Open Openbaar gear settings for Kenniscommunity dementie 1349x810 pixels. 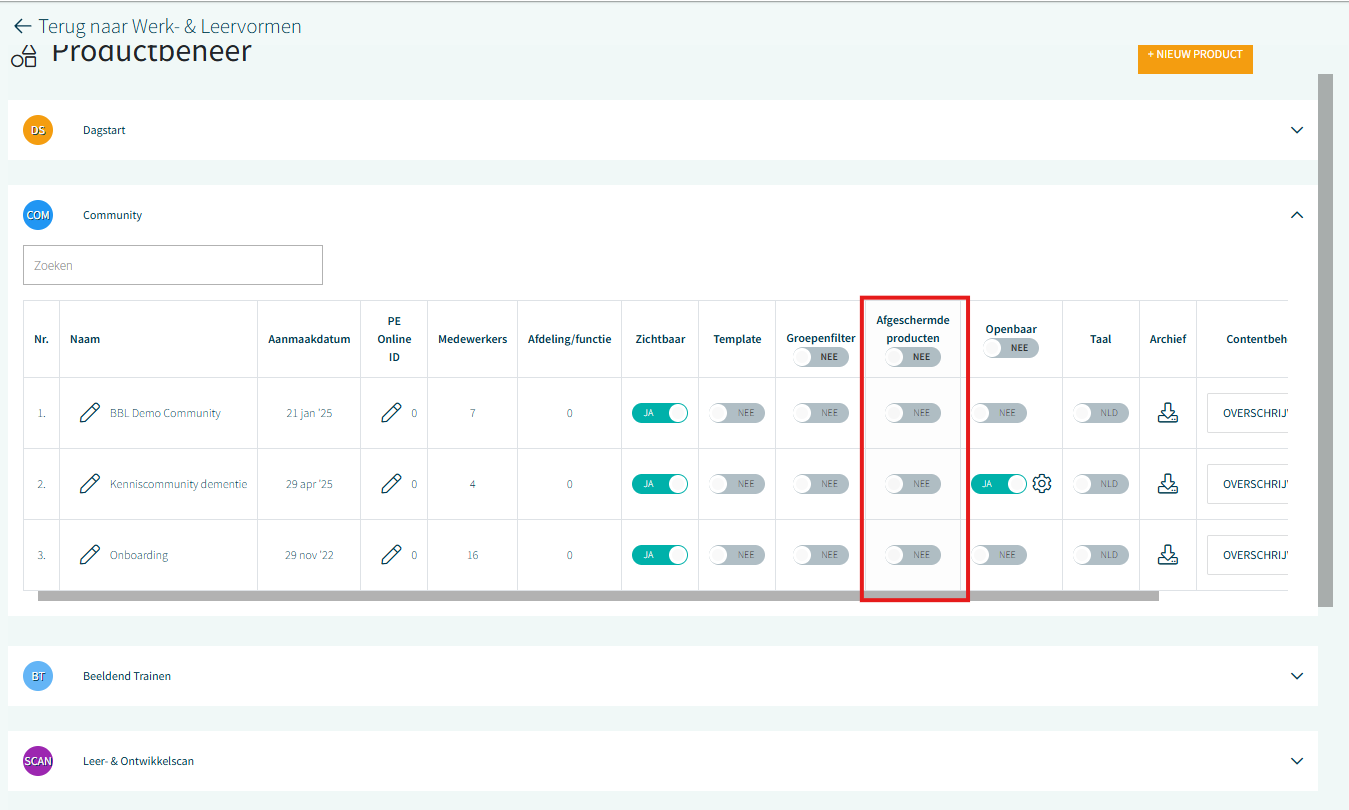1042,484
